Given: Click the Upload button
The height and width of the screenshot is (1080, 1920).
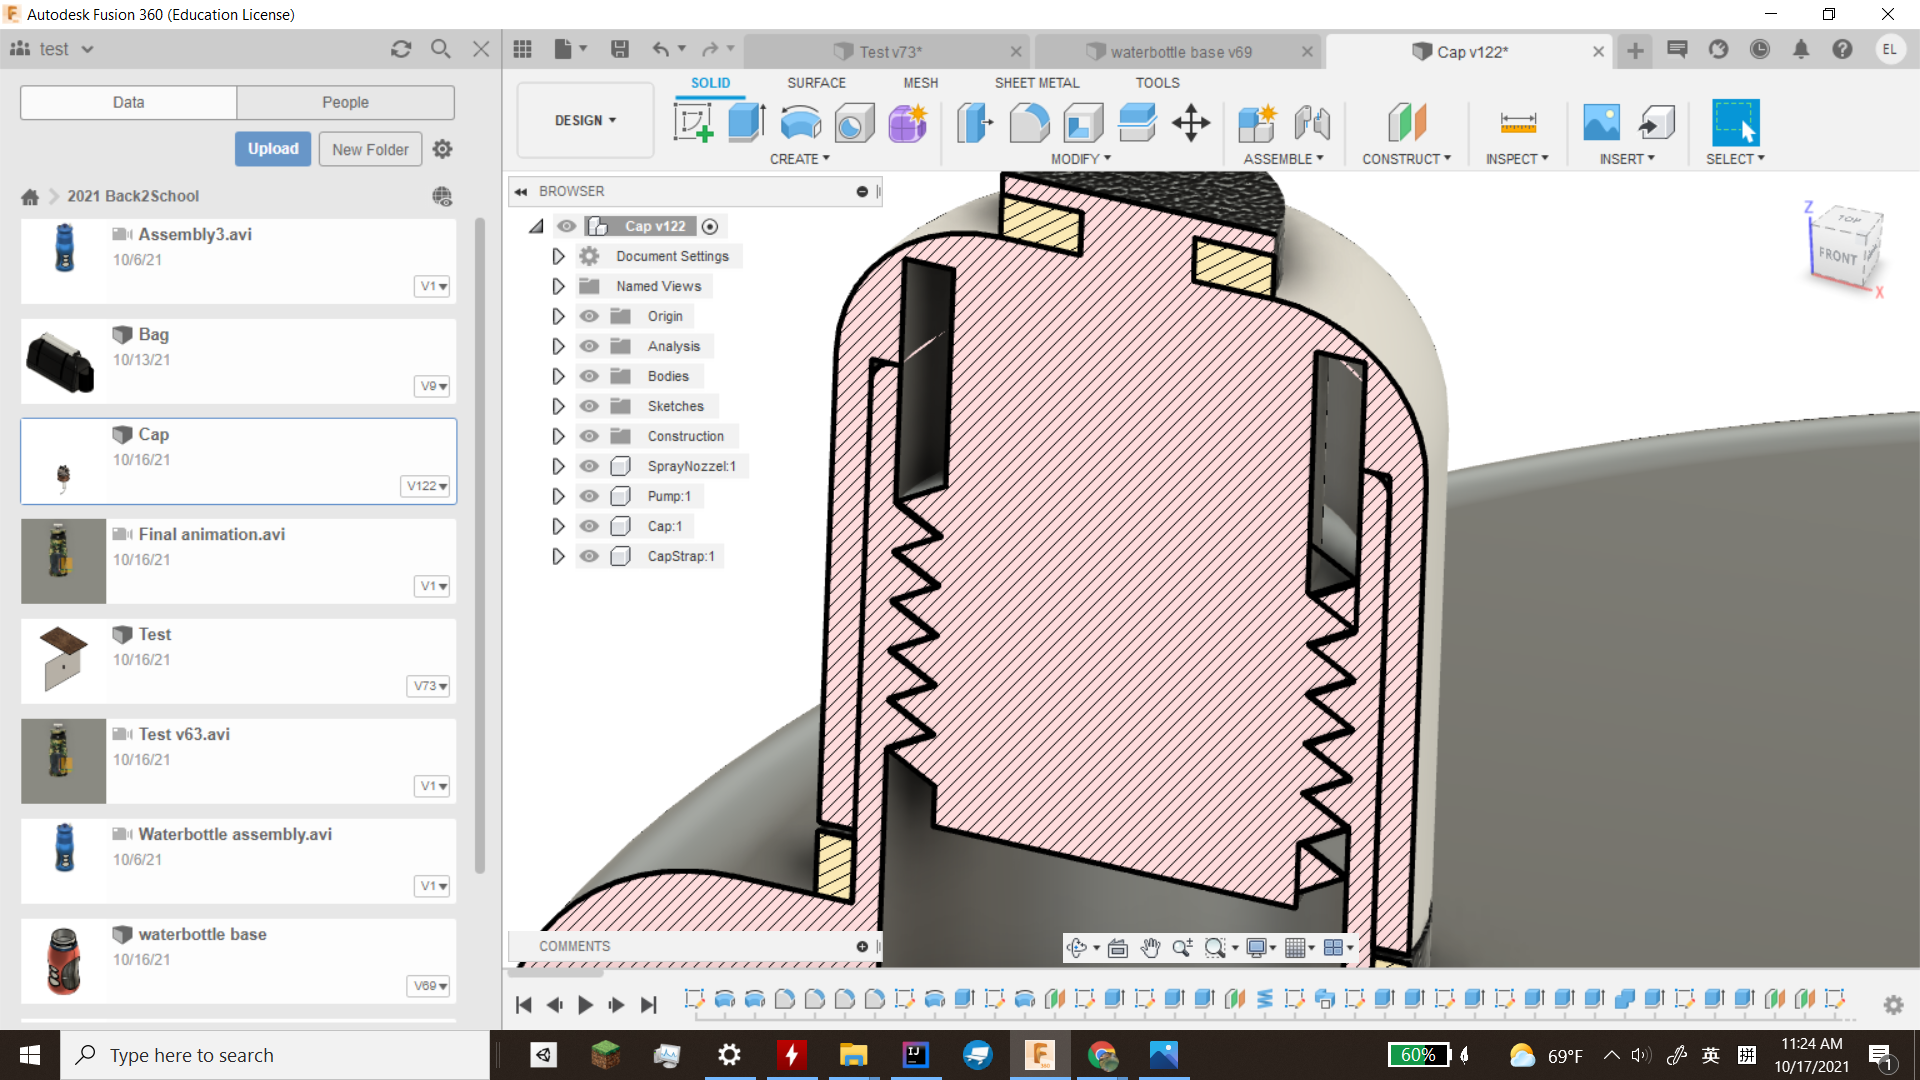Looking at the screenshot, I should (x=272, y=148).
